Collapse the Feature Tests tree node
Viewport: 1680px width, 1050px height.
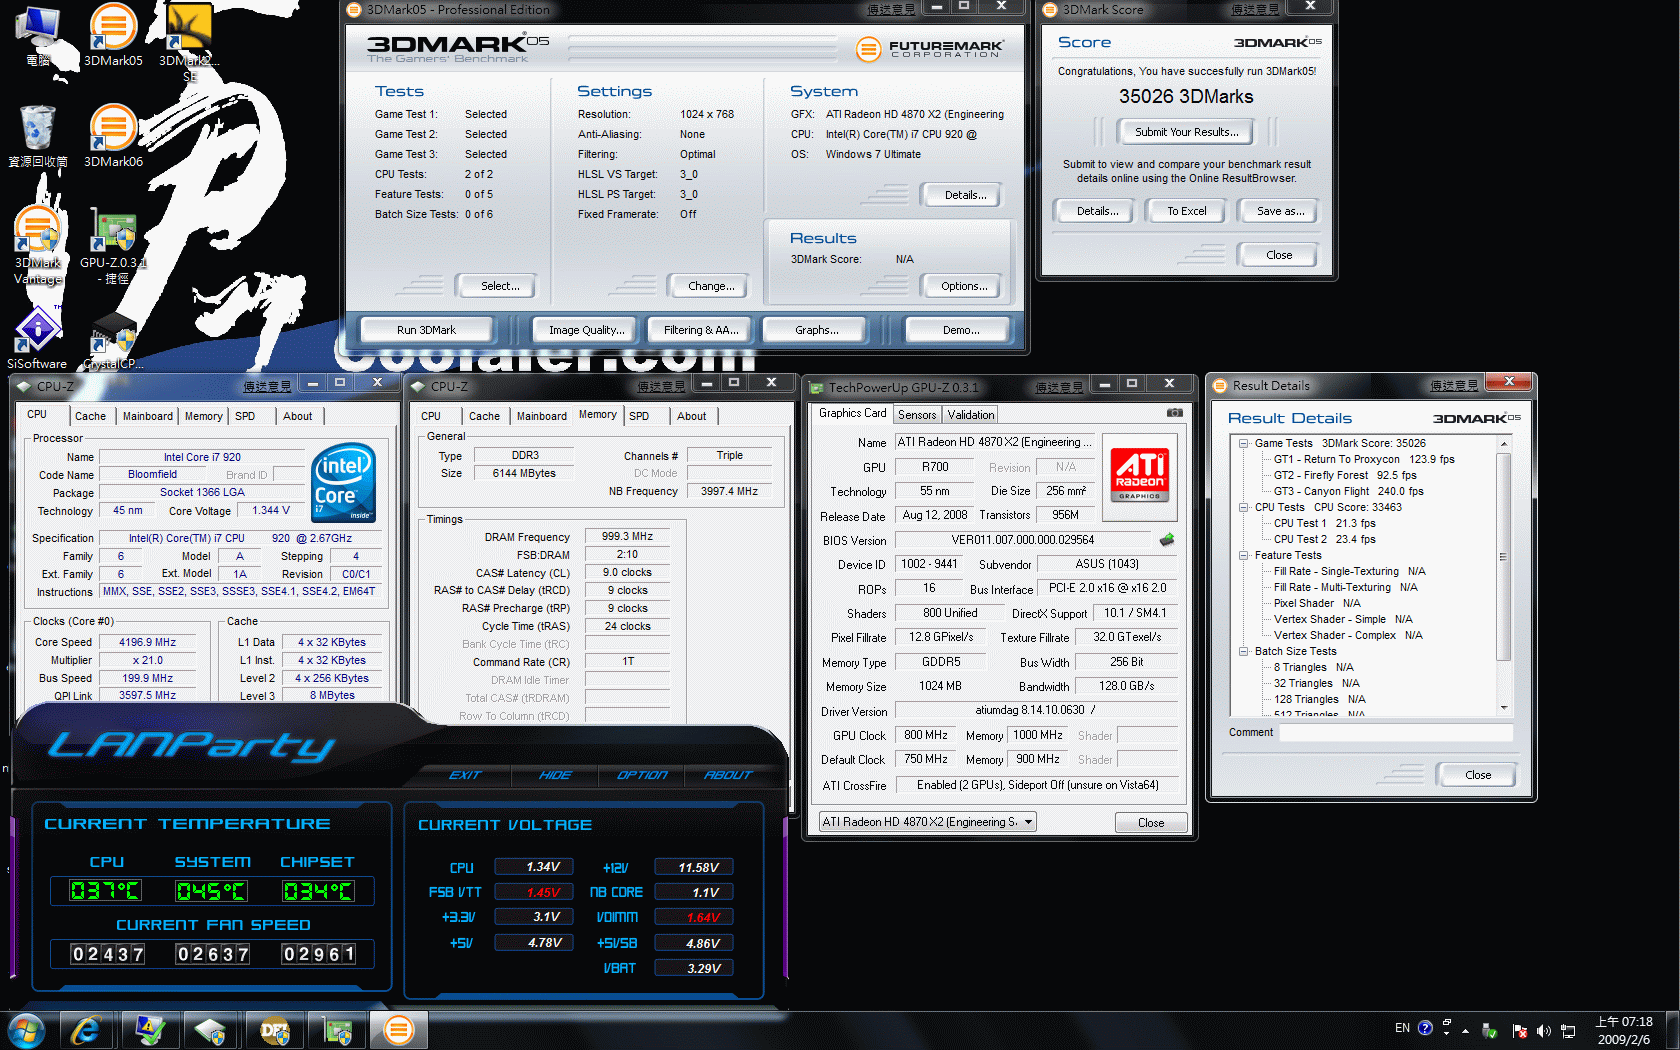(x=1243, y=555)
